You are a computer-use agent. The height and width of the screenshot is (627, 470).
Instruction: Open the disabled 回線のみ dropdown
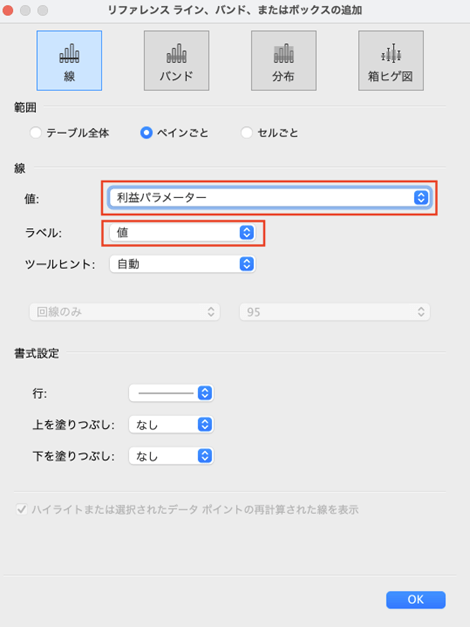[125, 312]
